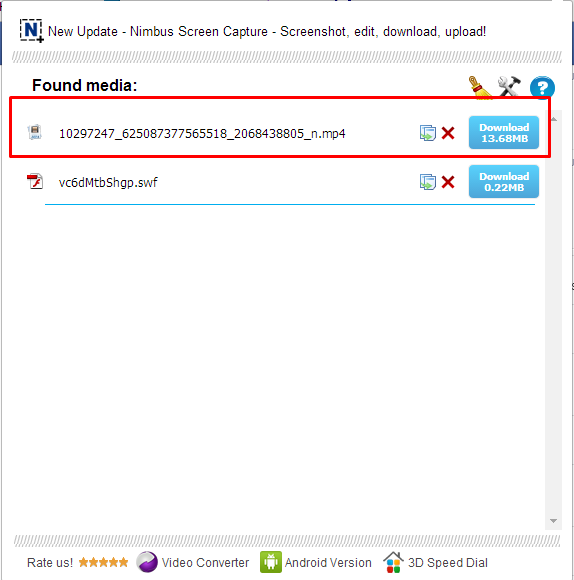Remove vc6dMtbShgp.swf with red X
The height and width of the screenshot is (580, 574).
pyautogui.click(x=448, y=182)
